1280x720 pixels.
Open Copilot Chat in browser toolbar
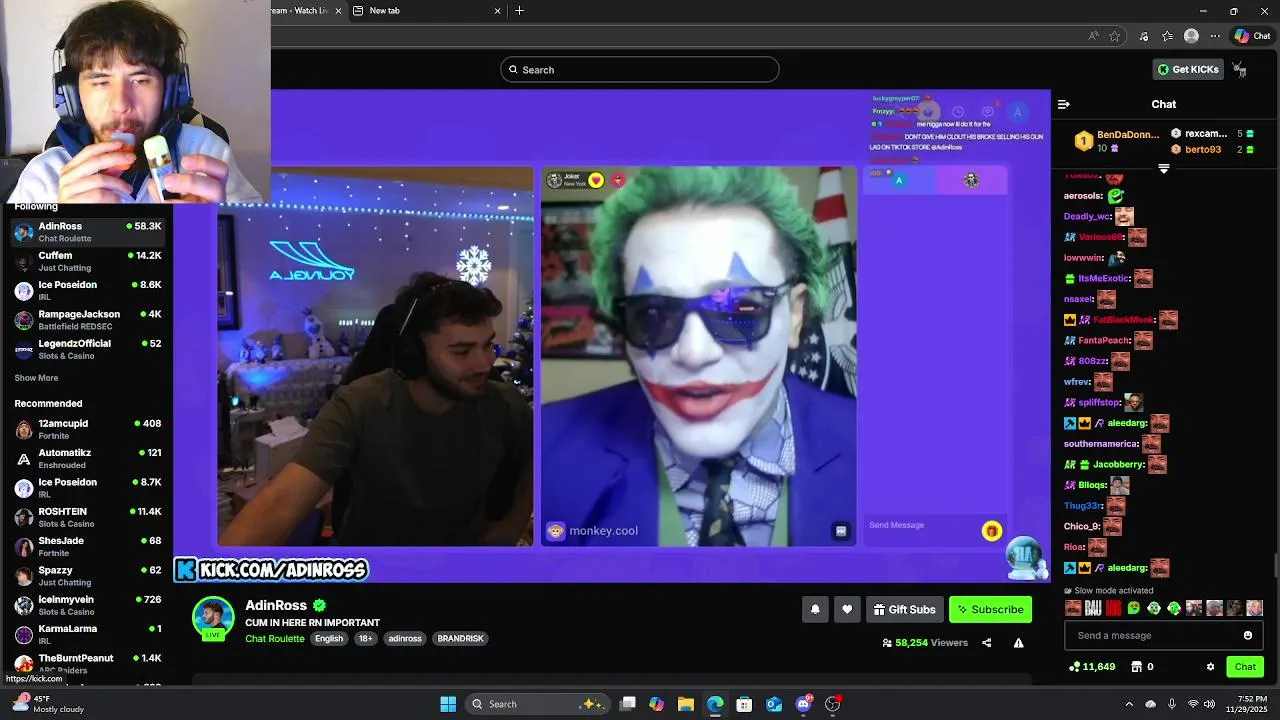[1252, 36]
